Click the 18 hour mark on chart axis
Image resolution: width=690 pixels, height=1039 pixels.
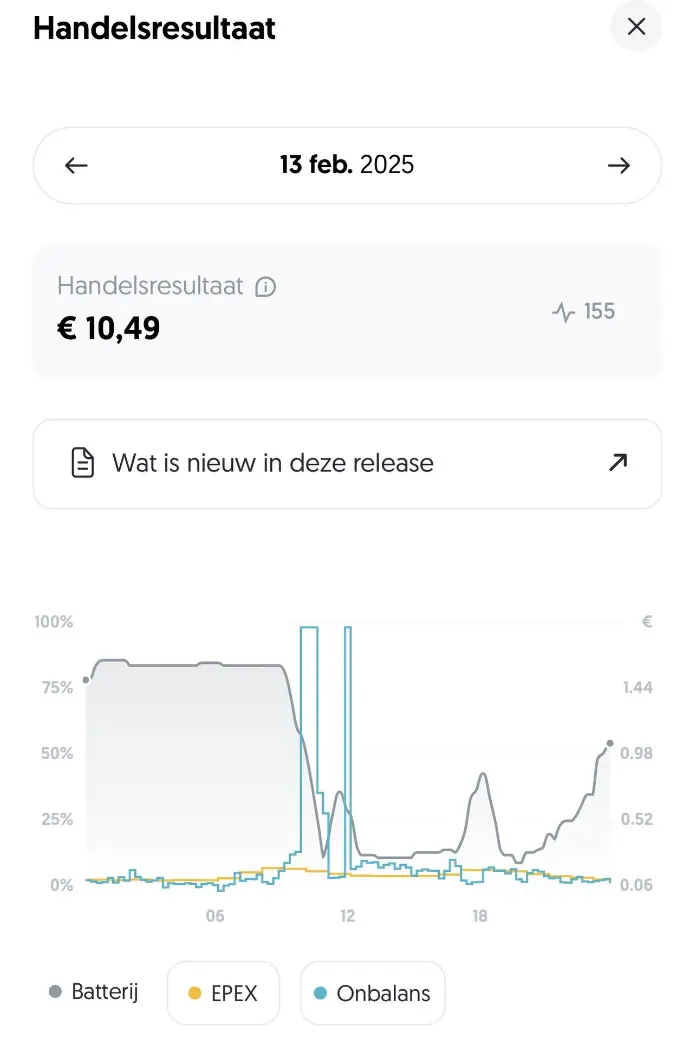[x=480, y=916]
